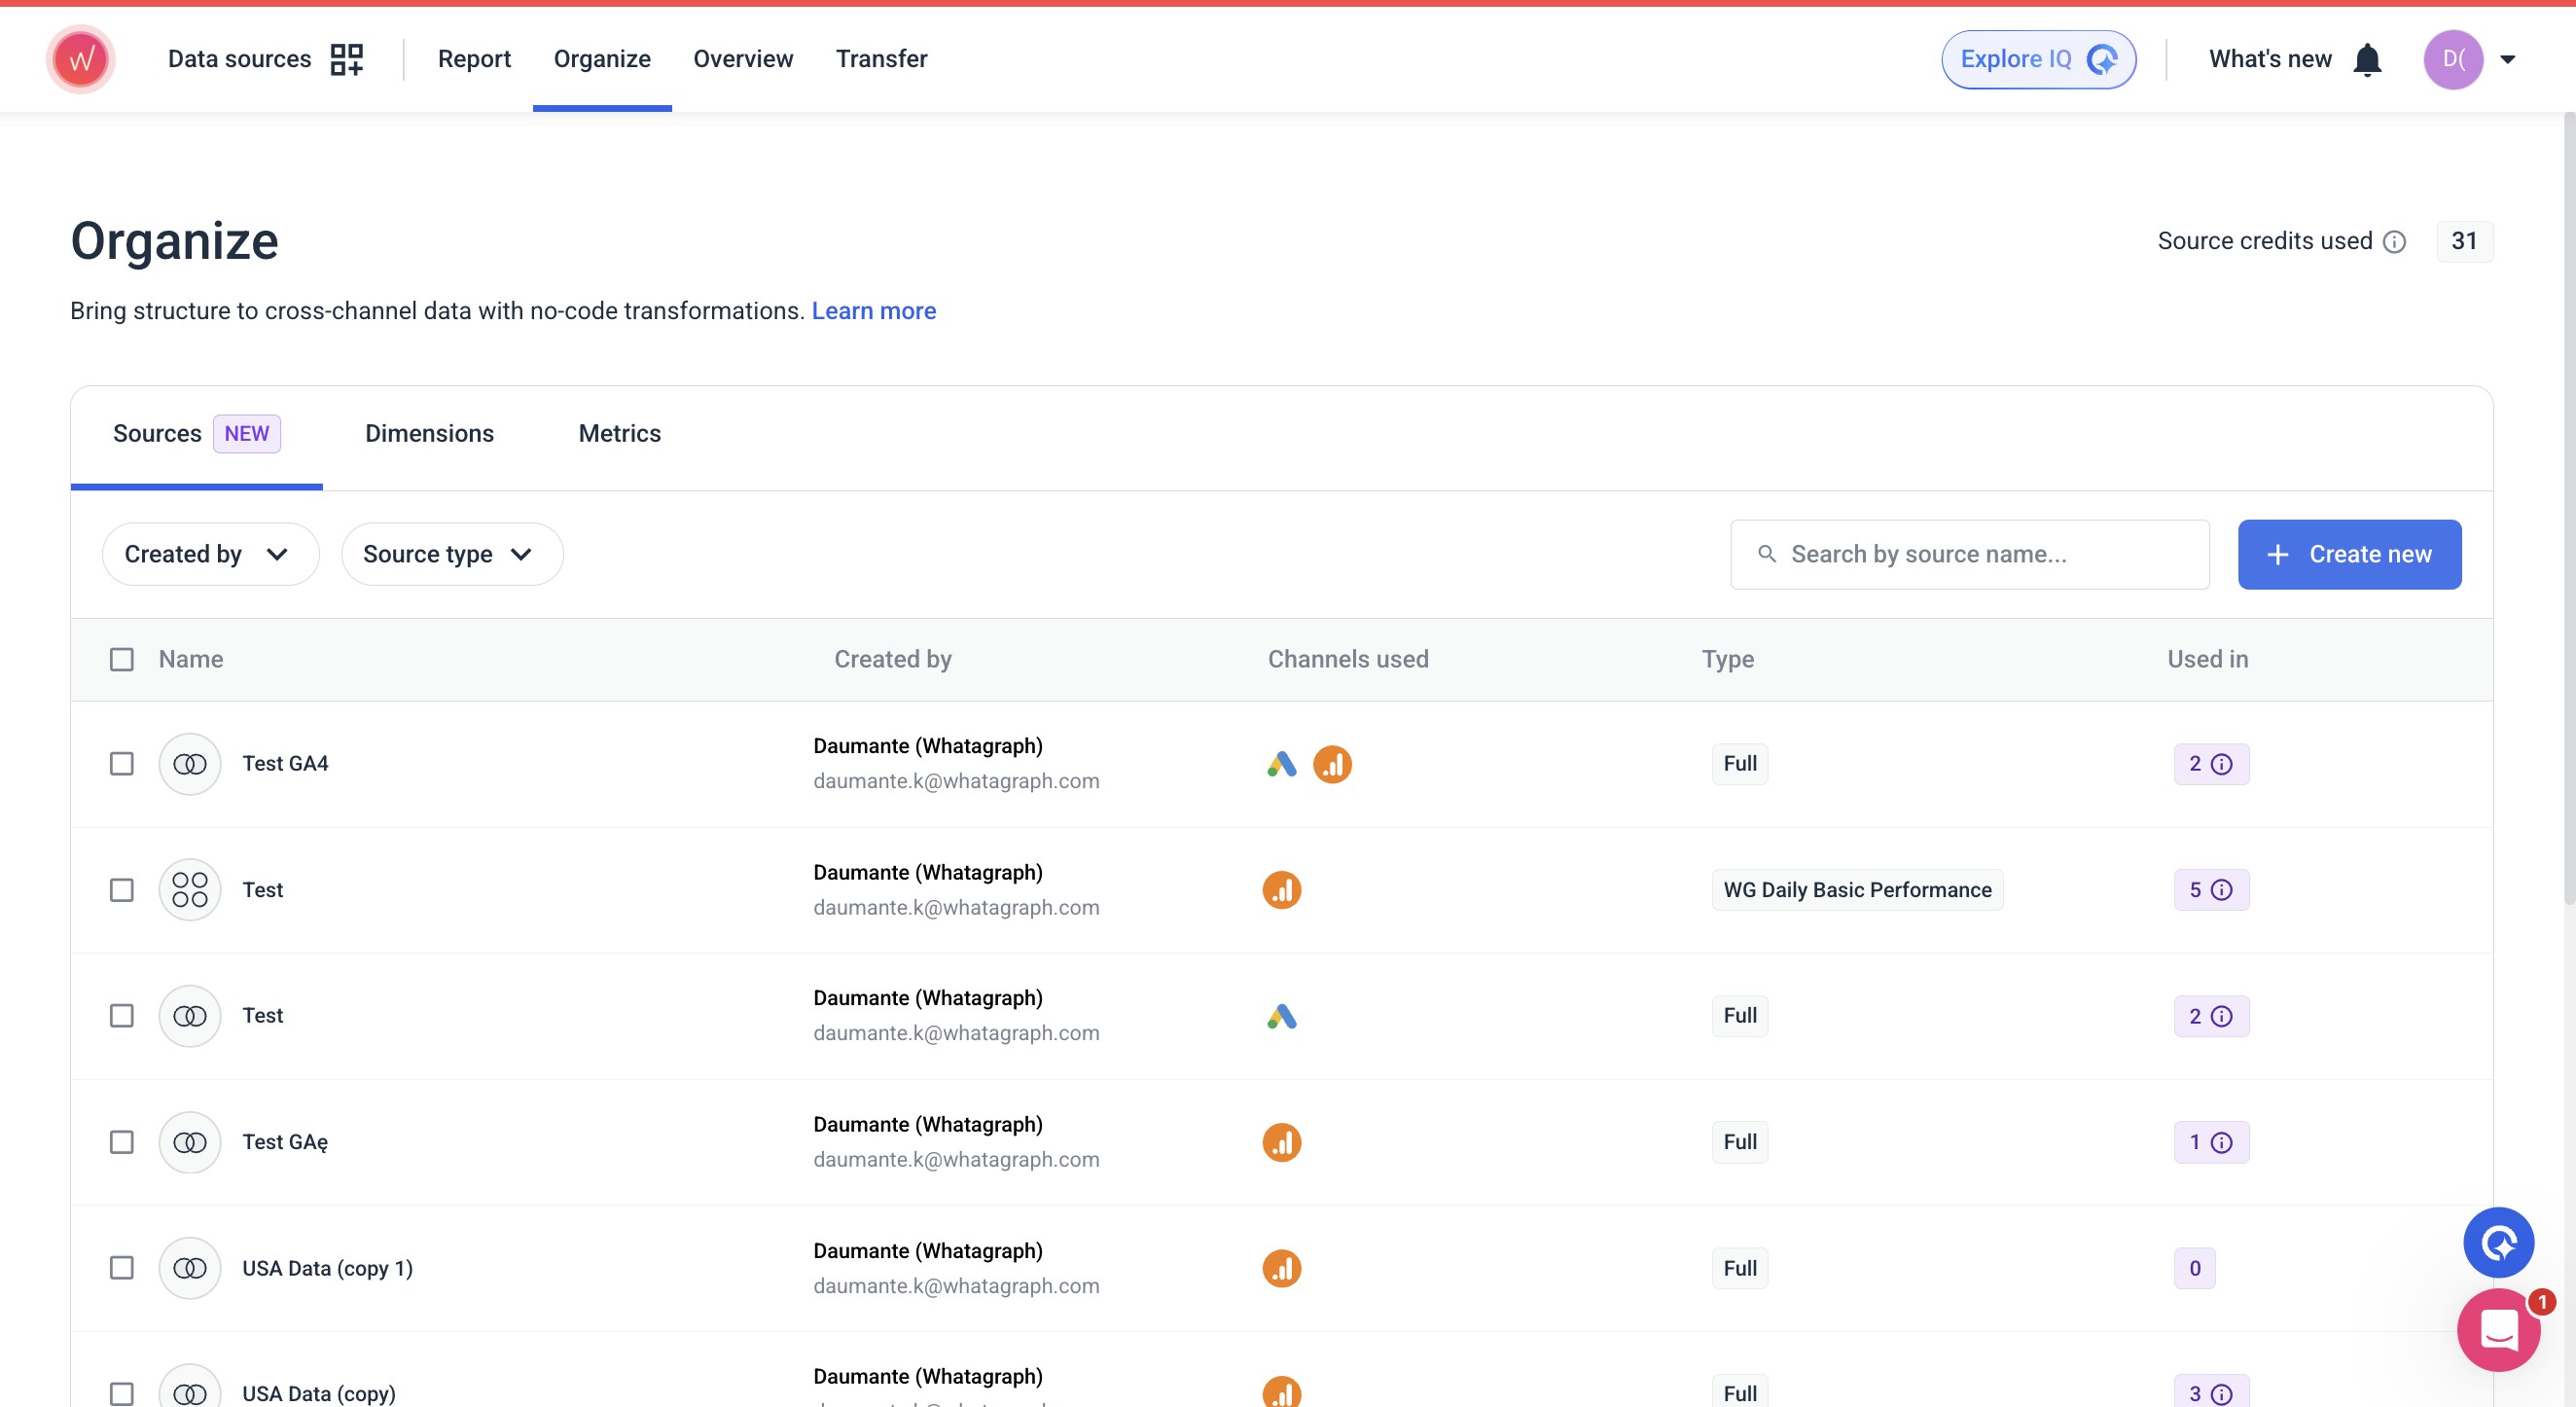Expand the Created by filter dropdown

(210, 554)
